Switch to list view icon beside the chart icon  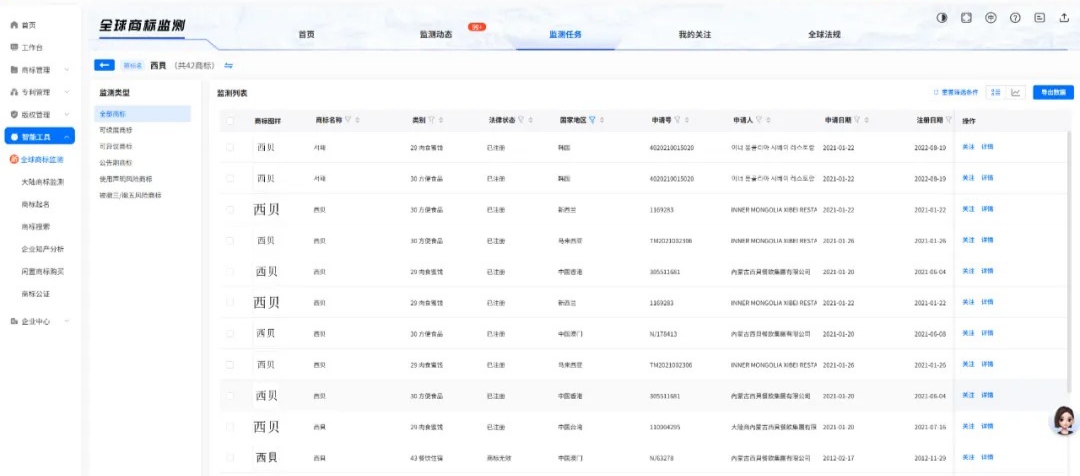(x=996, y=92)
